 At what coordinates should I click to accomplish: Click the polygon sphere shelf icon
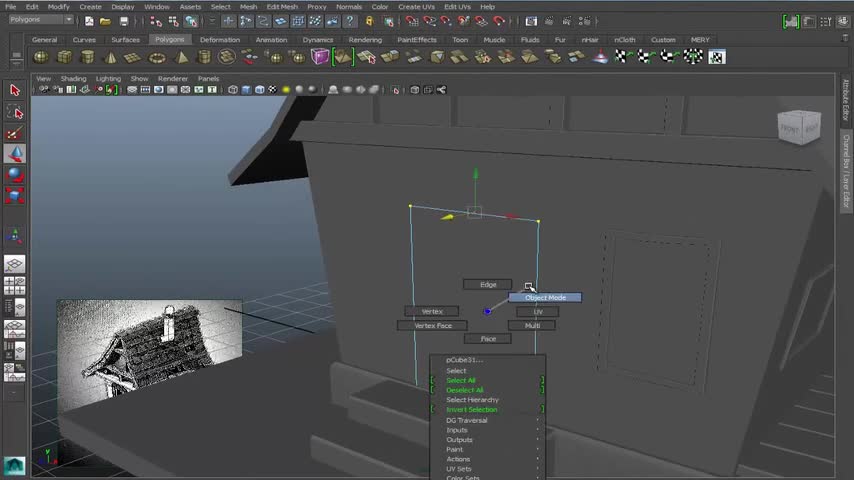tap(41, 57)
